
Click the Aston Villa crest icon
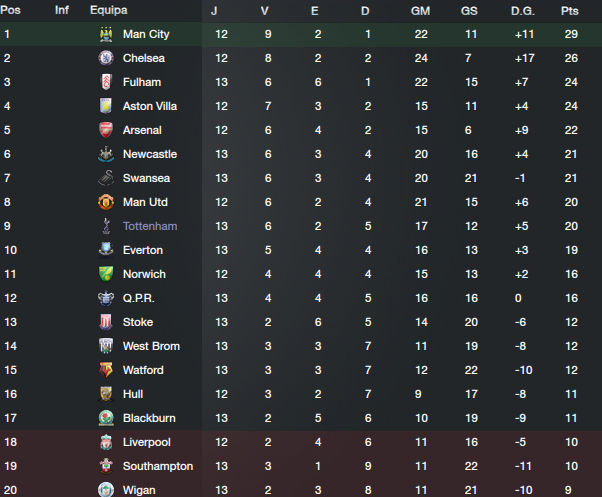(105, 106)
